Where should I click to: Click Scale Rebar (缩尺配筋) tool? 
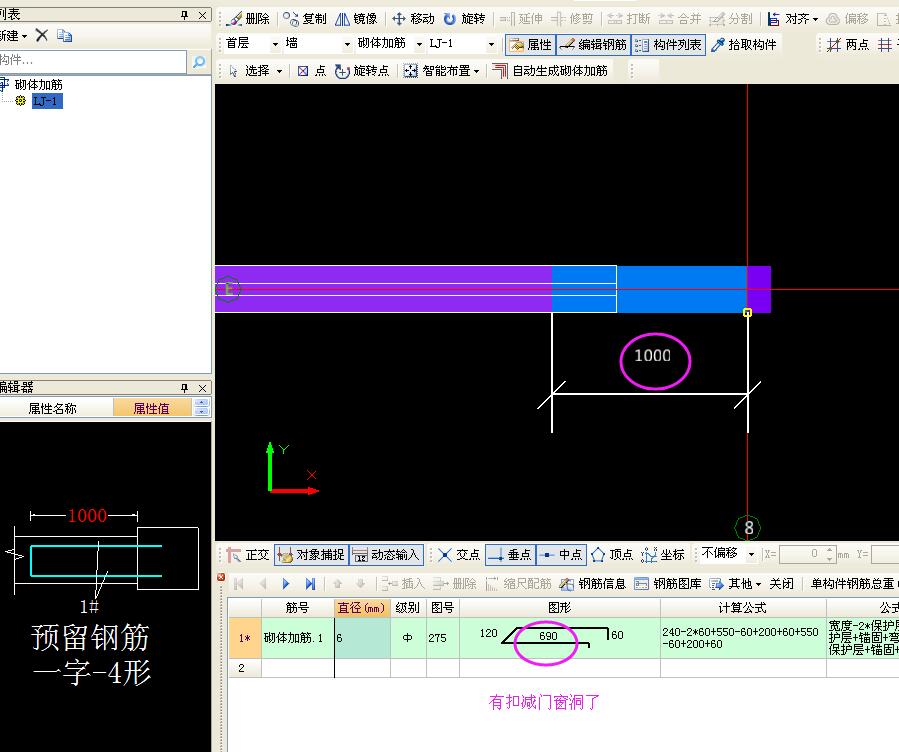click(518, 583)
